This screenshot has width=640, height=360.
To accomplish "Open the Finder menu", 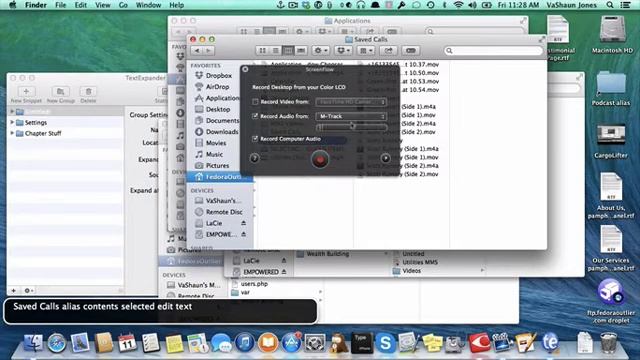I will tap(36, 5).
